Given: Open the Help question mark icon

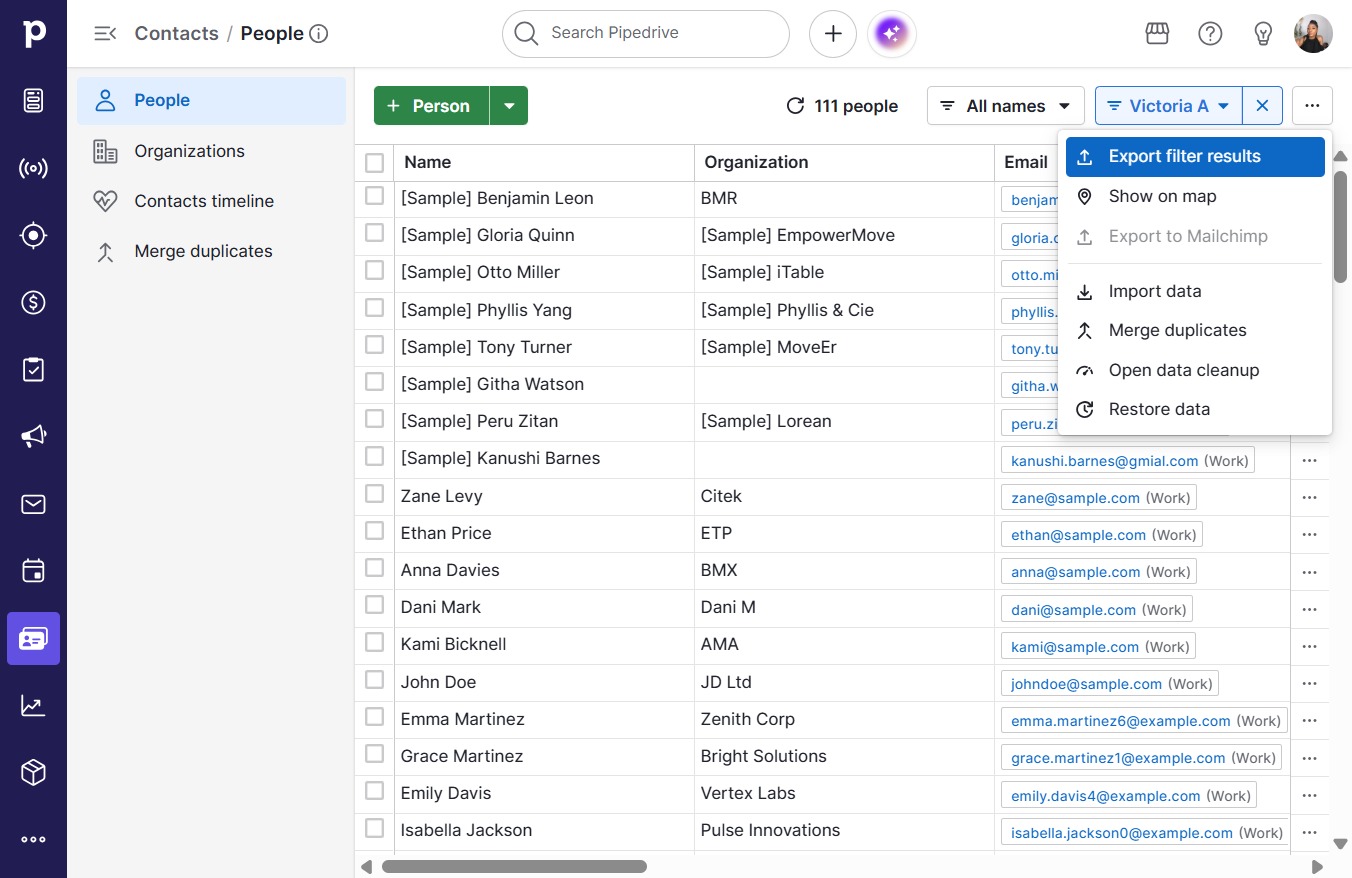Looking at the screenshot, I should (x=1210, y=34).
